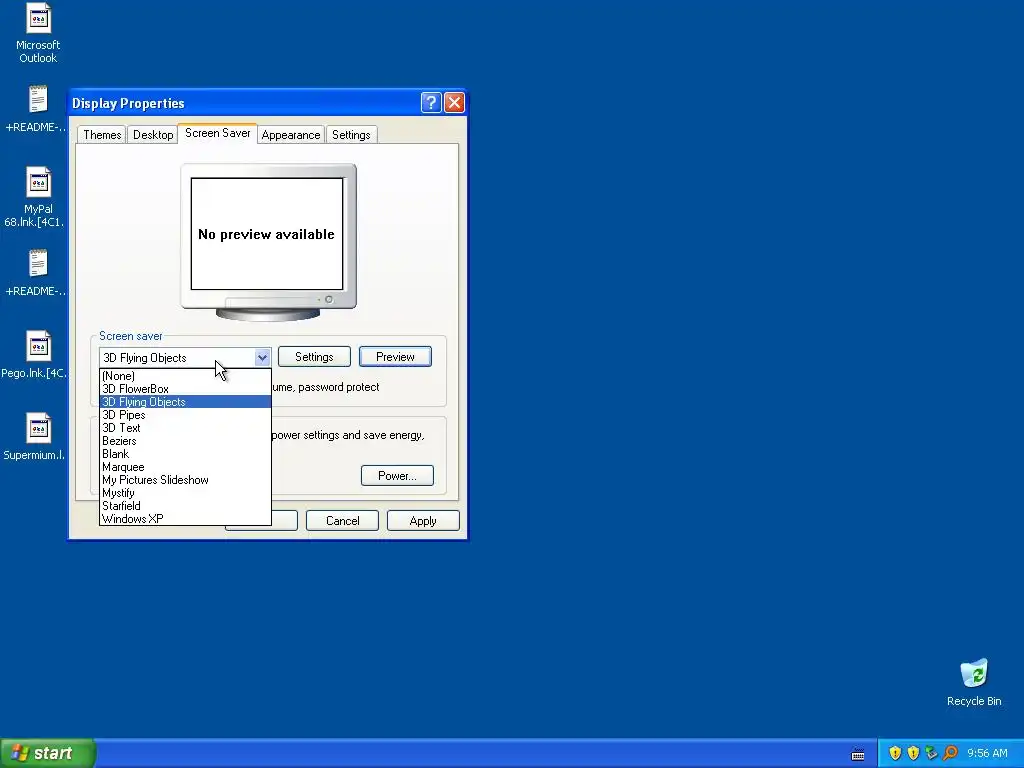Click the orange magnifier tray icon
The height and width of the screenshot is (768, 1024).
(x=950, y=753)
